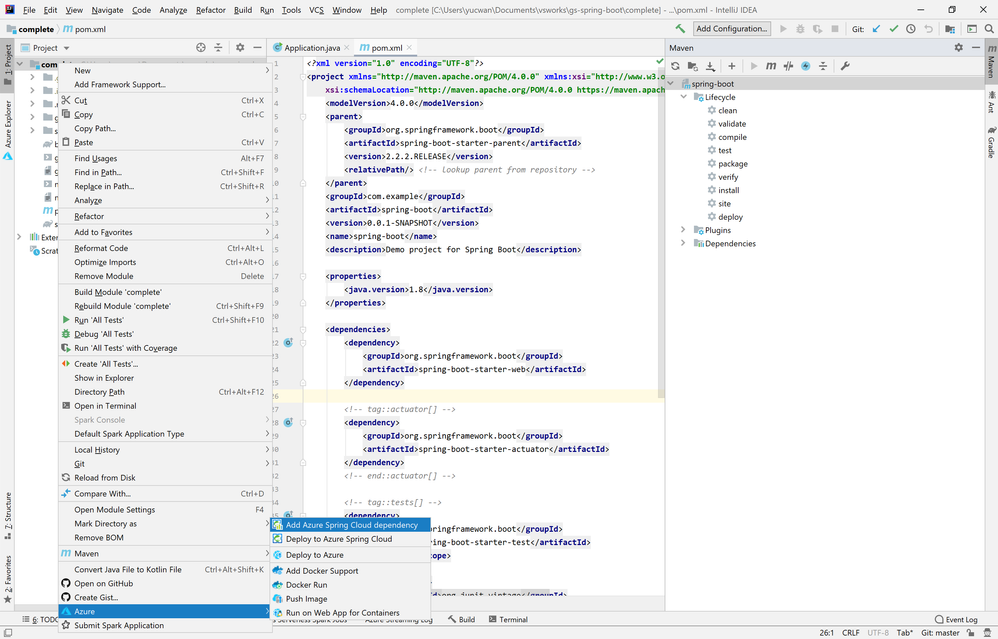Click Git: master branch widget
998x639 pixels.
click(x=940, y=633)
